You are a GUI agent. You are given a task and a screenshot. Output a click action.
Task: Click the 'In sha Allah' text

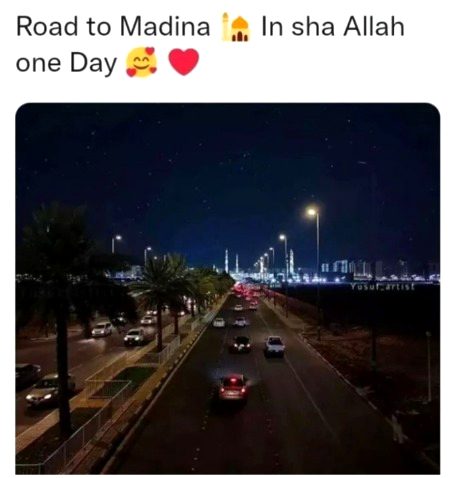coord(333,27)
